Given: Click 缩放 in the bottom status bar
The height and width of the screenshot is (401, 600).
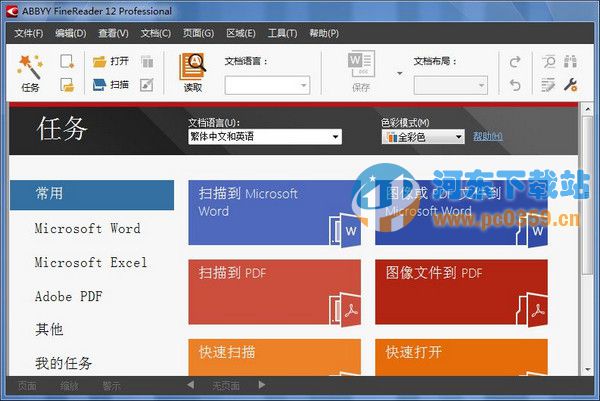Looking at the screenshot, I should (69, 386).
